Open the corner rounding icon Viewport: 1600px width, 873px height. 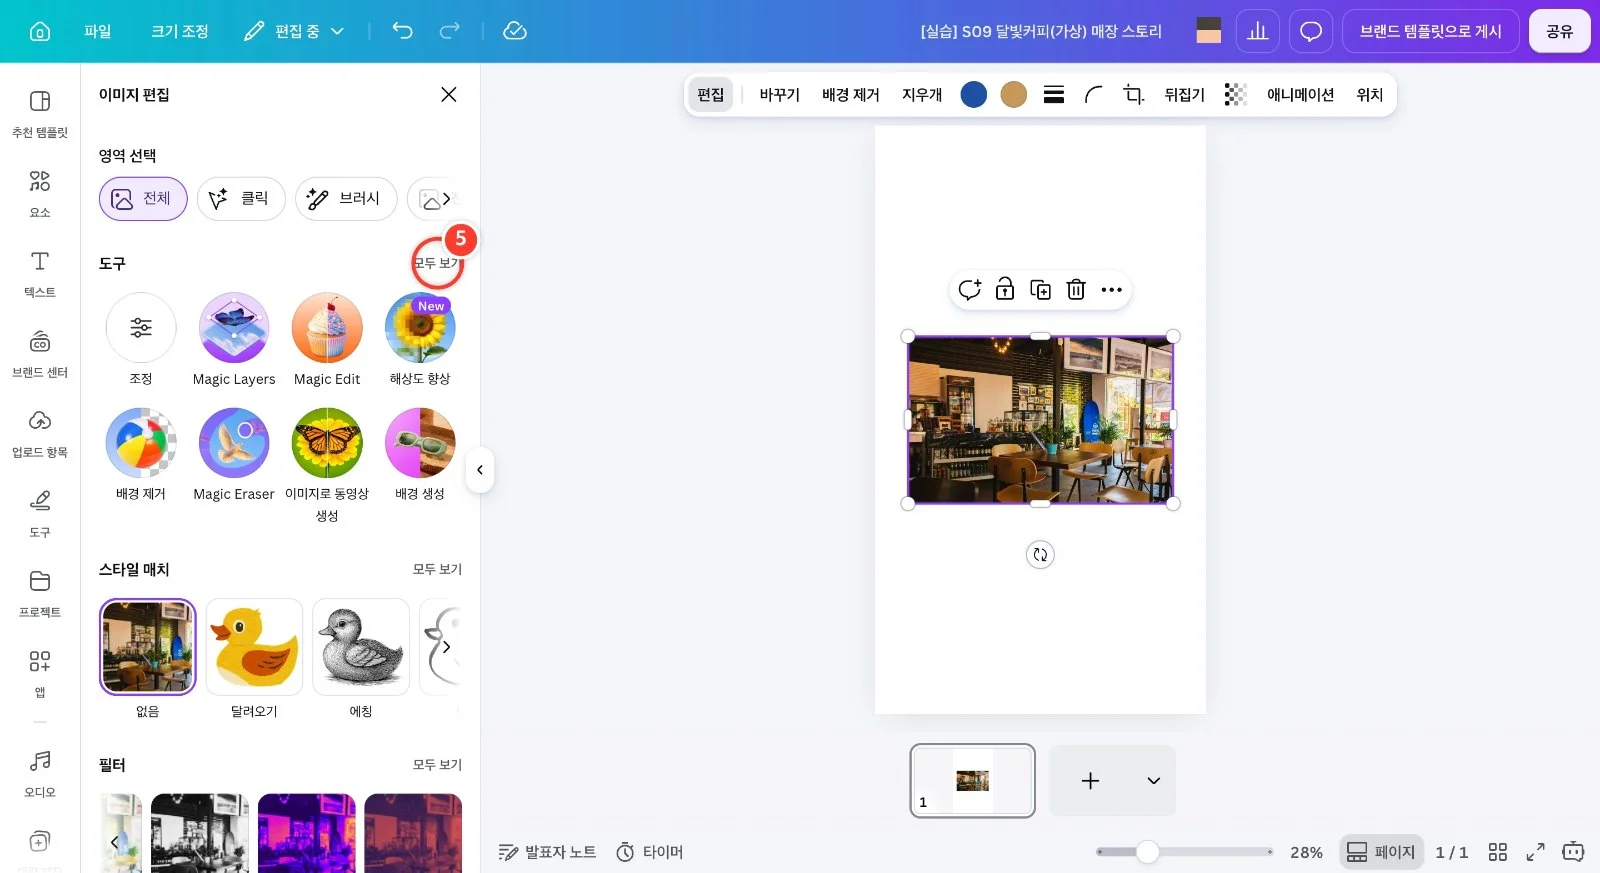pyautogui.click(x=1094, y=94)
